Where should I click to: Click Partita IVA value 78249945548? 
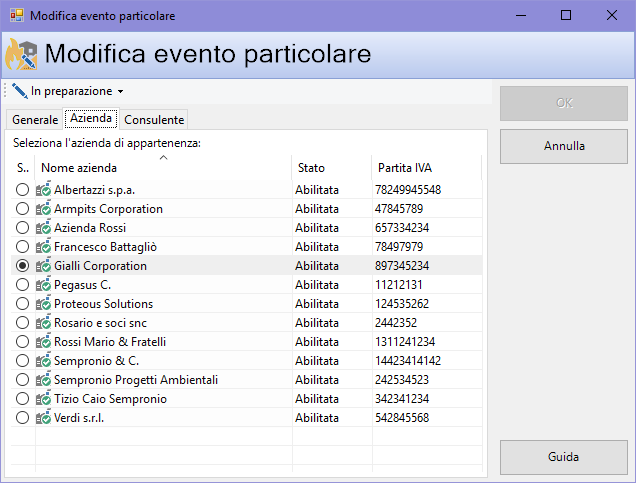(408, 190)
